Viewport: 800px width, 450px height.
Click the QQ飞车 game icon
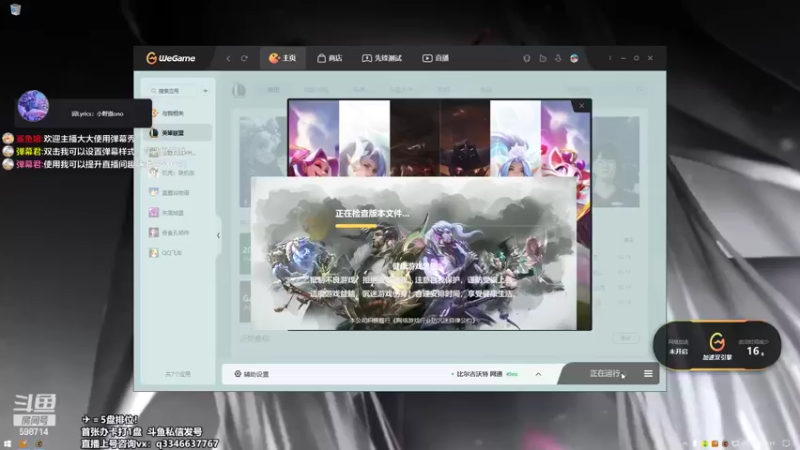coord(154,253)
